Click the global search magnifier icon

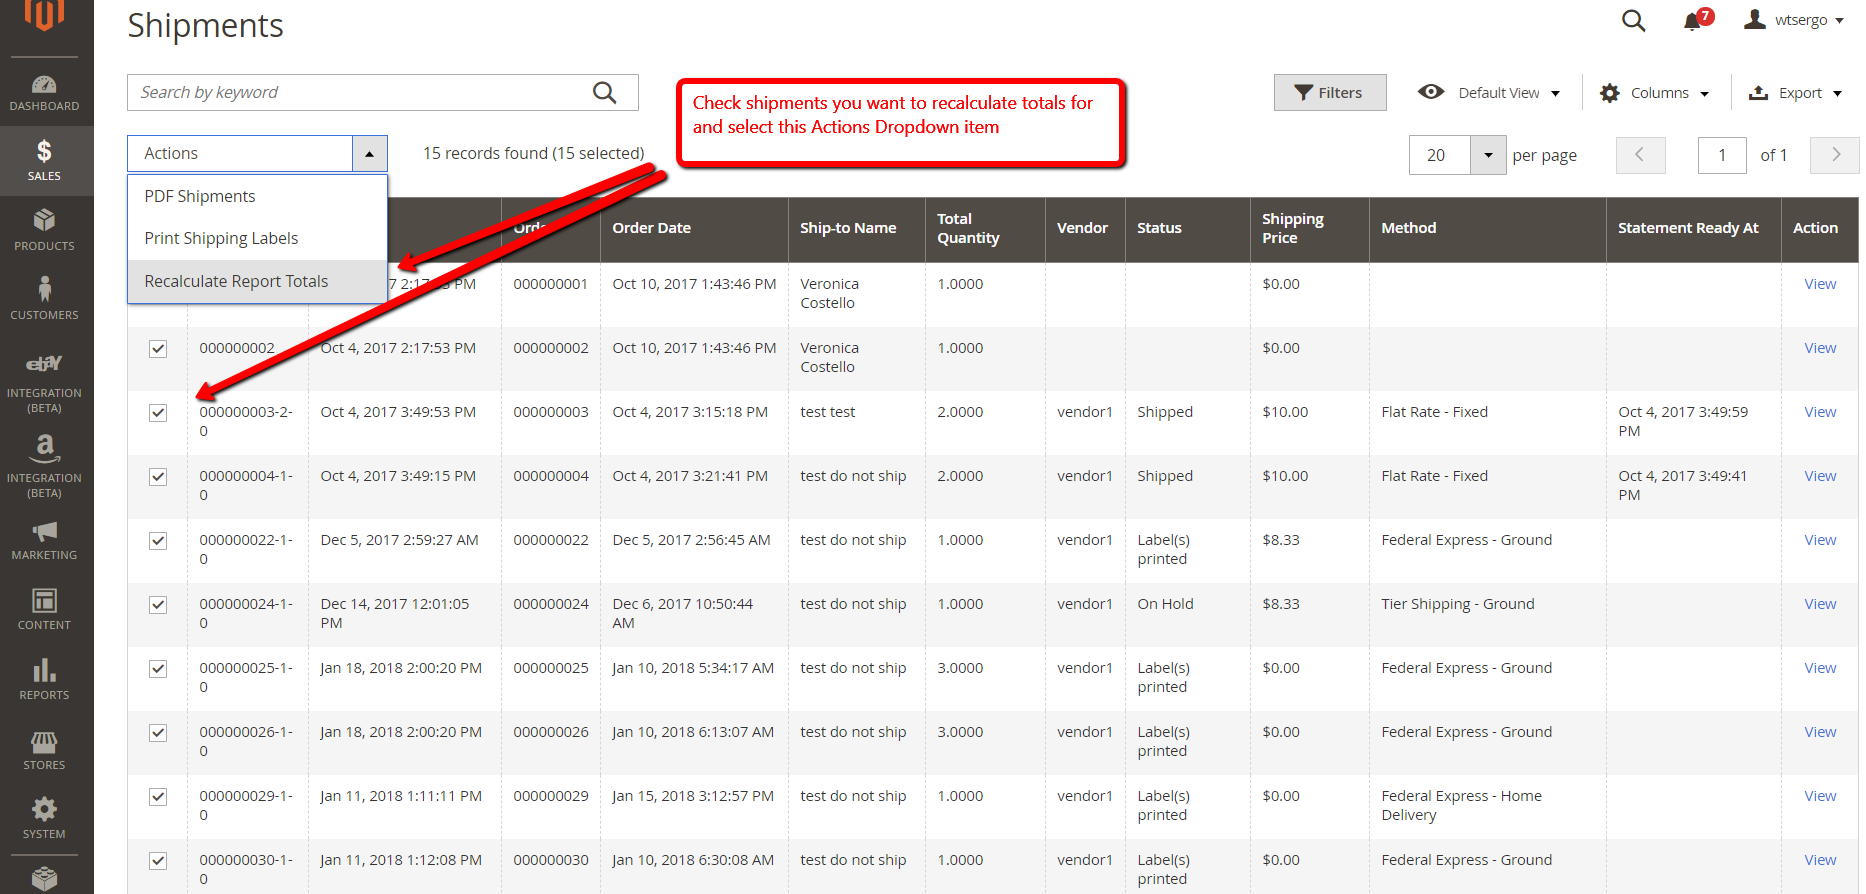click(1634, 20)
